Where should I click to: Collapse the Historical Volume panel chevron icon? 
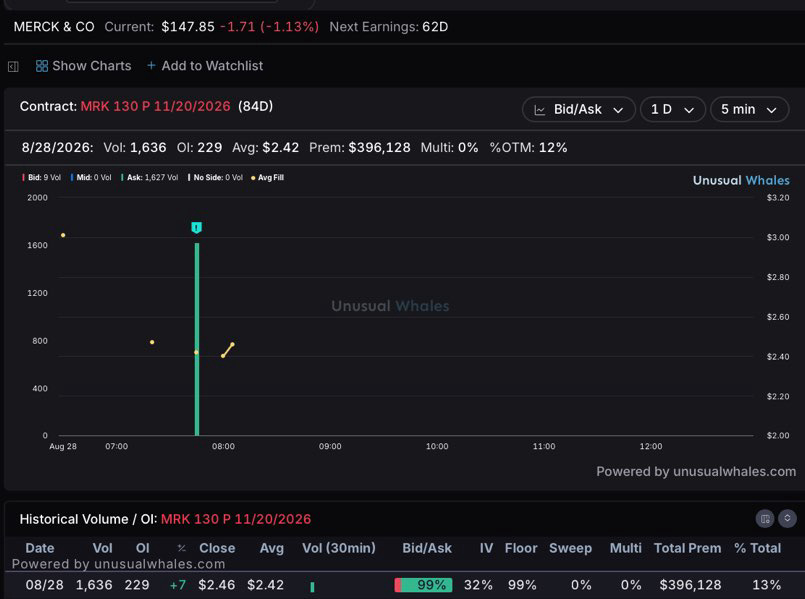coord(787,518)
